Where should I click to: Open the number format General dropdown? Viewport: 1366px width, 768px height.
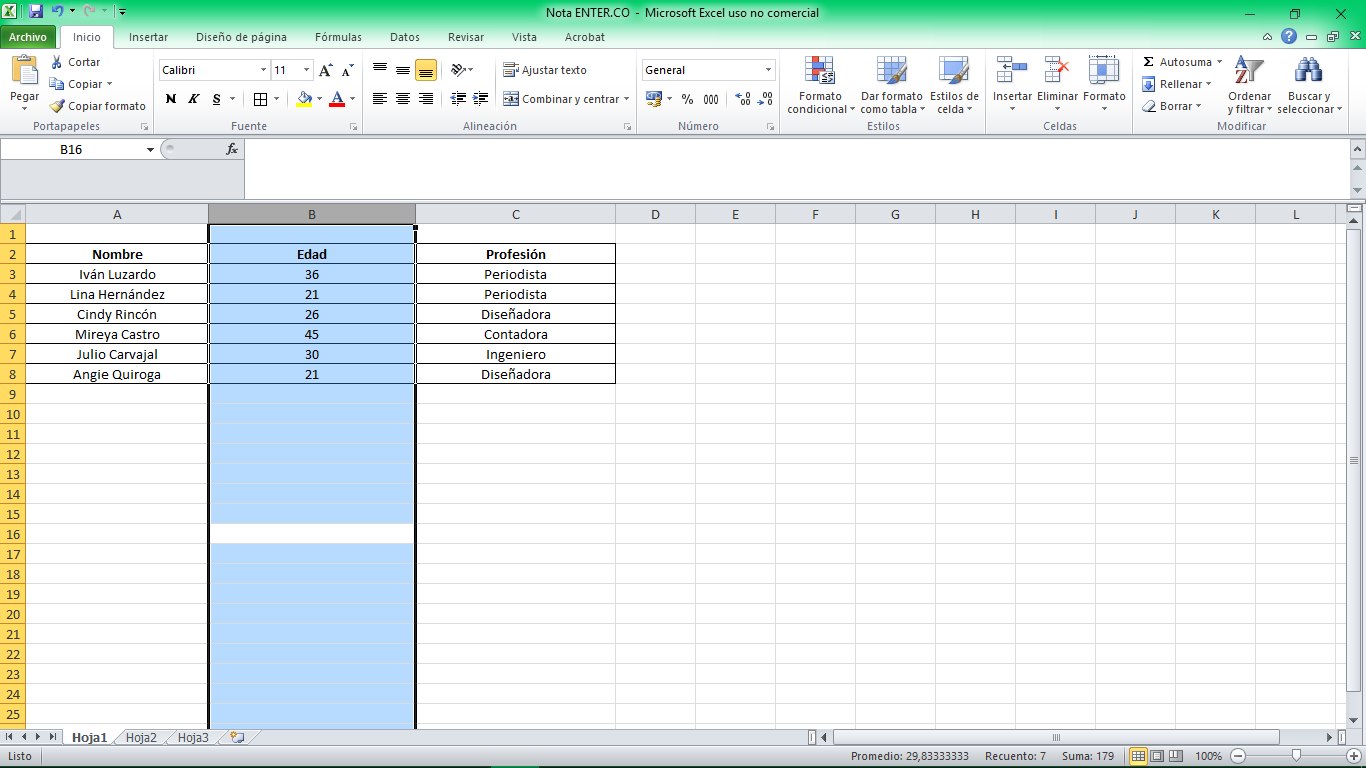click(769, 70)
